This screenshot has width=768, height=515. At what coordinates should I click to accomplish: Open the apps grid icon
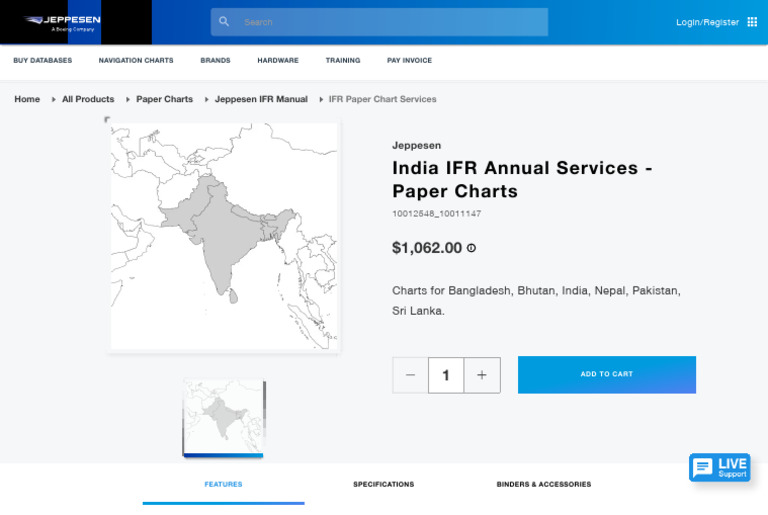pos(752,22)
